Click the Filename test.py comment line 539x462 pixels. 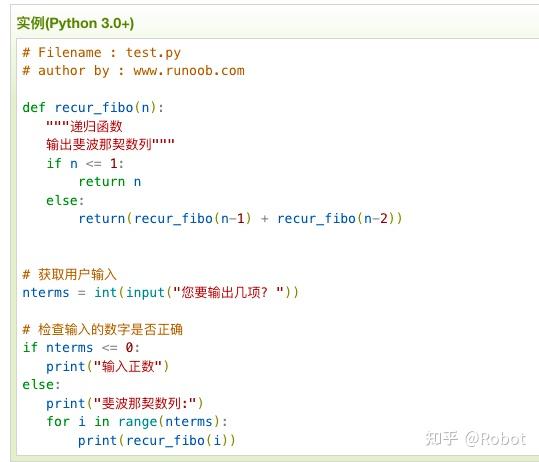click(101, 53)
